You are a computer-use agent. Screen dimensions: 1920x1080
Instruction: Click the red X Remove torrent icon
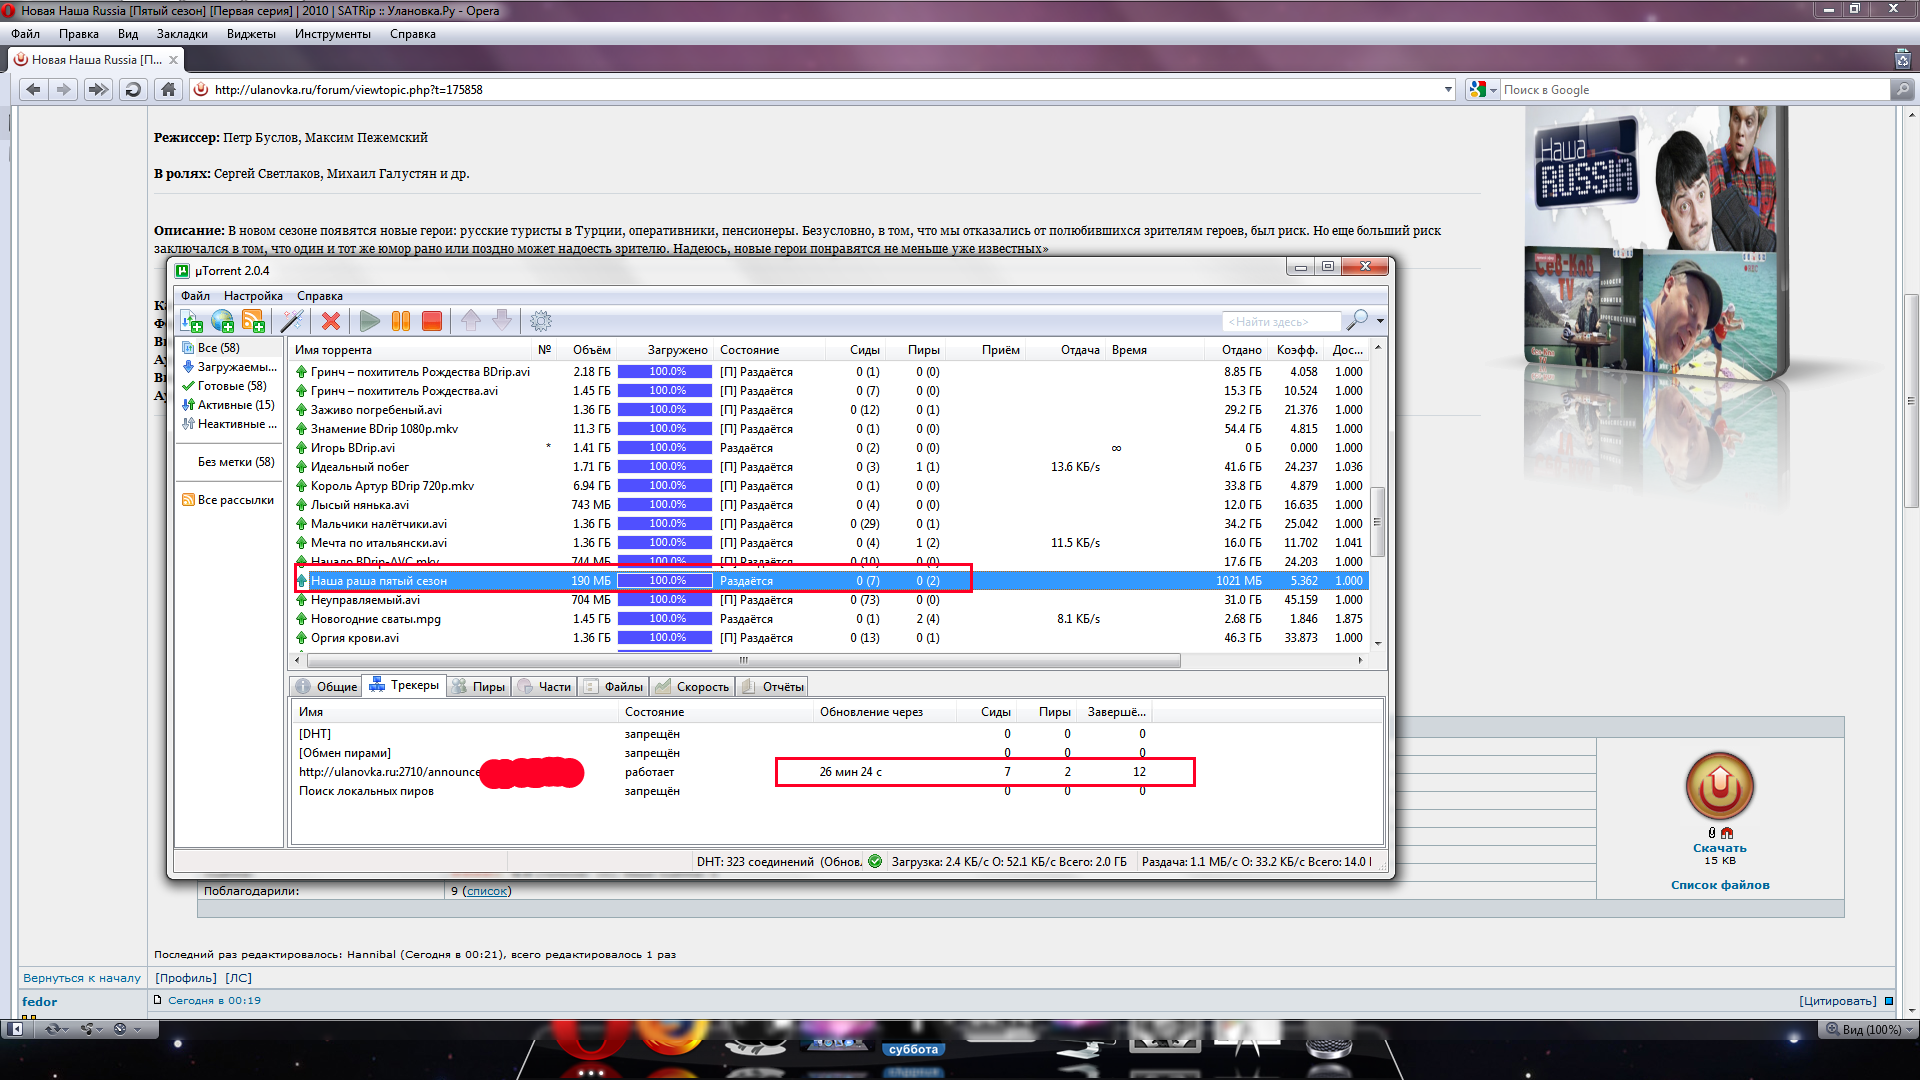(331, 321)
